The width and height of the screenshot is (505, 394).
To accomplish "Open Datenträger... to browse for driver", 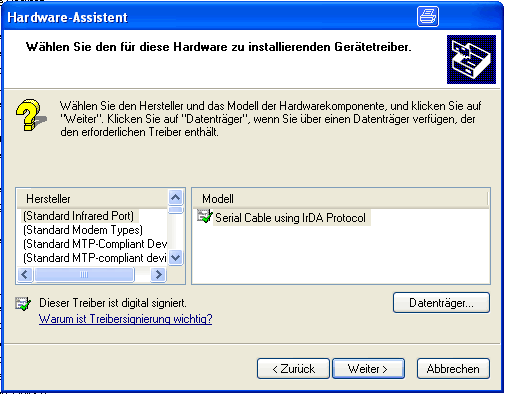I will pos(441,303).
